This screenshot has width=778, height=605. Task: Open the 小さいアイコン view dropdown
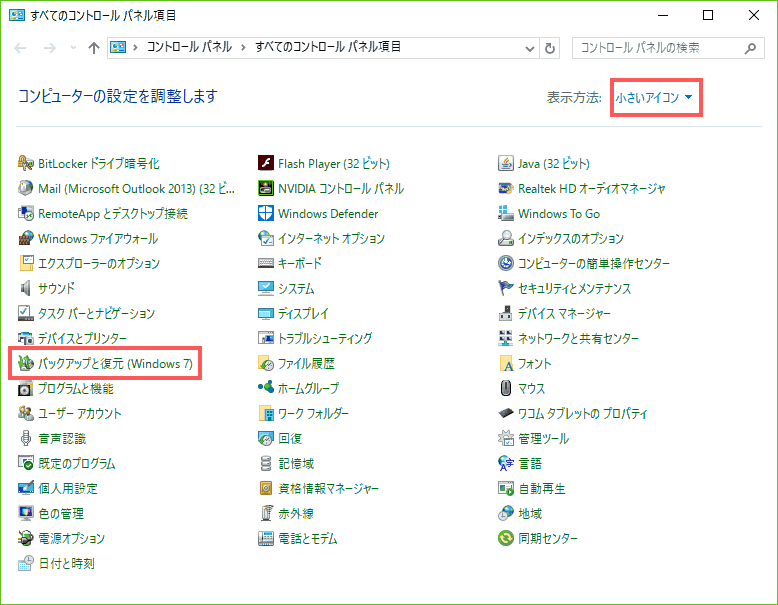pyautogui.click(x=654, y=97)
